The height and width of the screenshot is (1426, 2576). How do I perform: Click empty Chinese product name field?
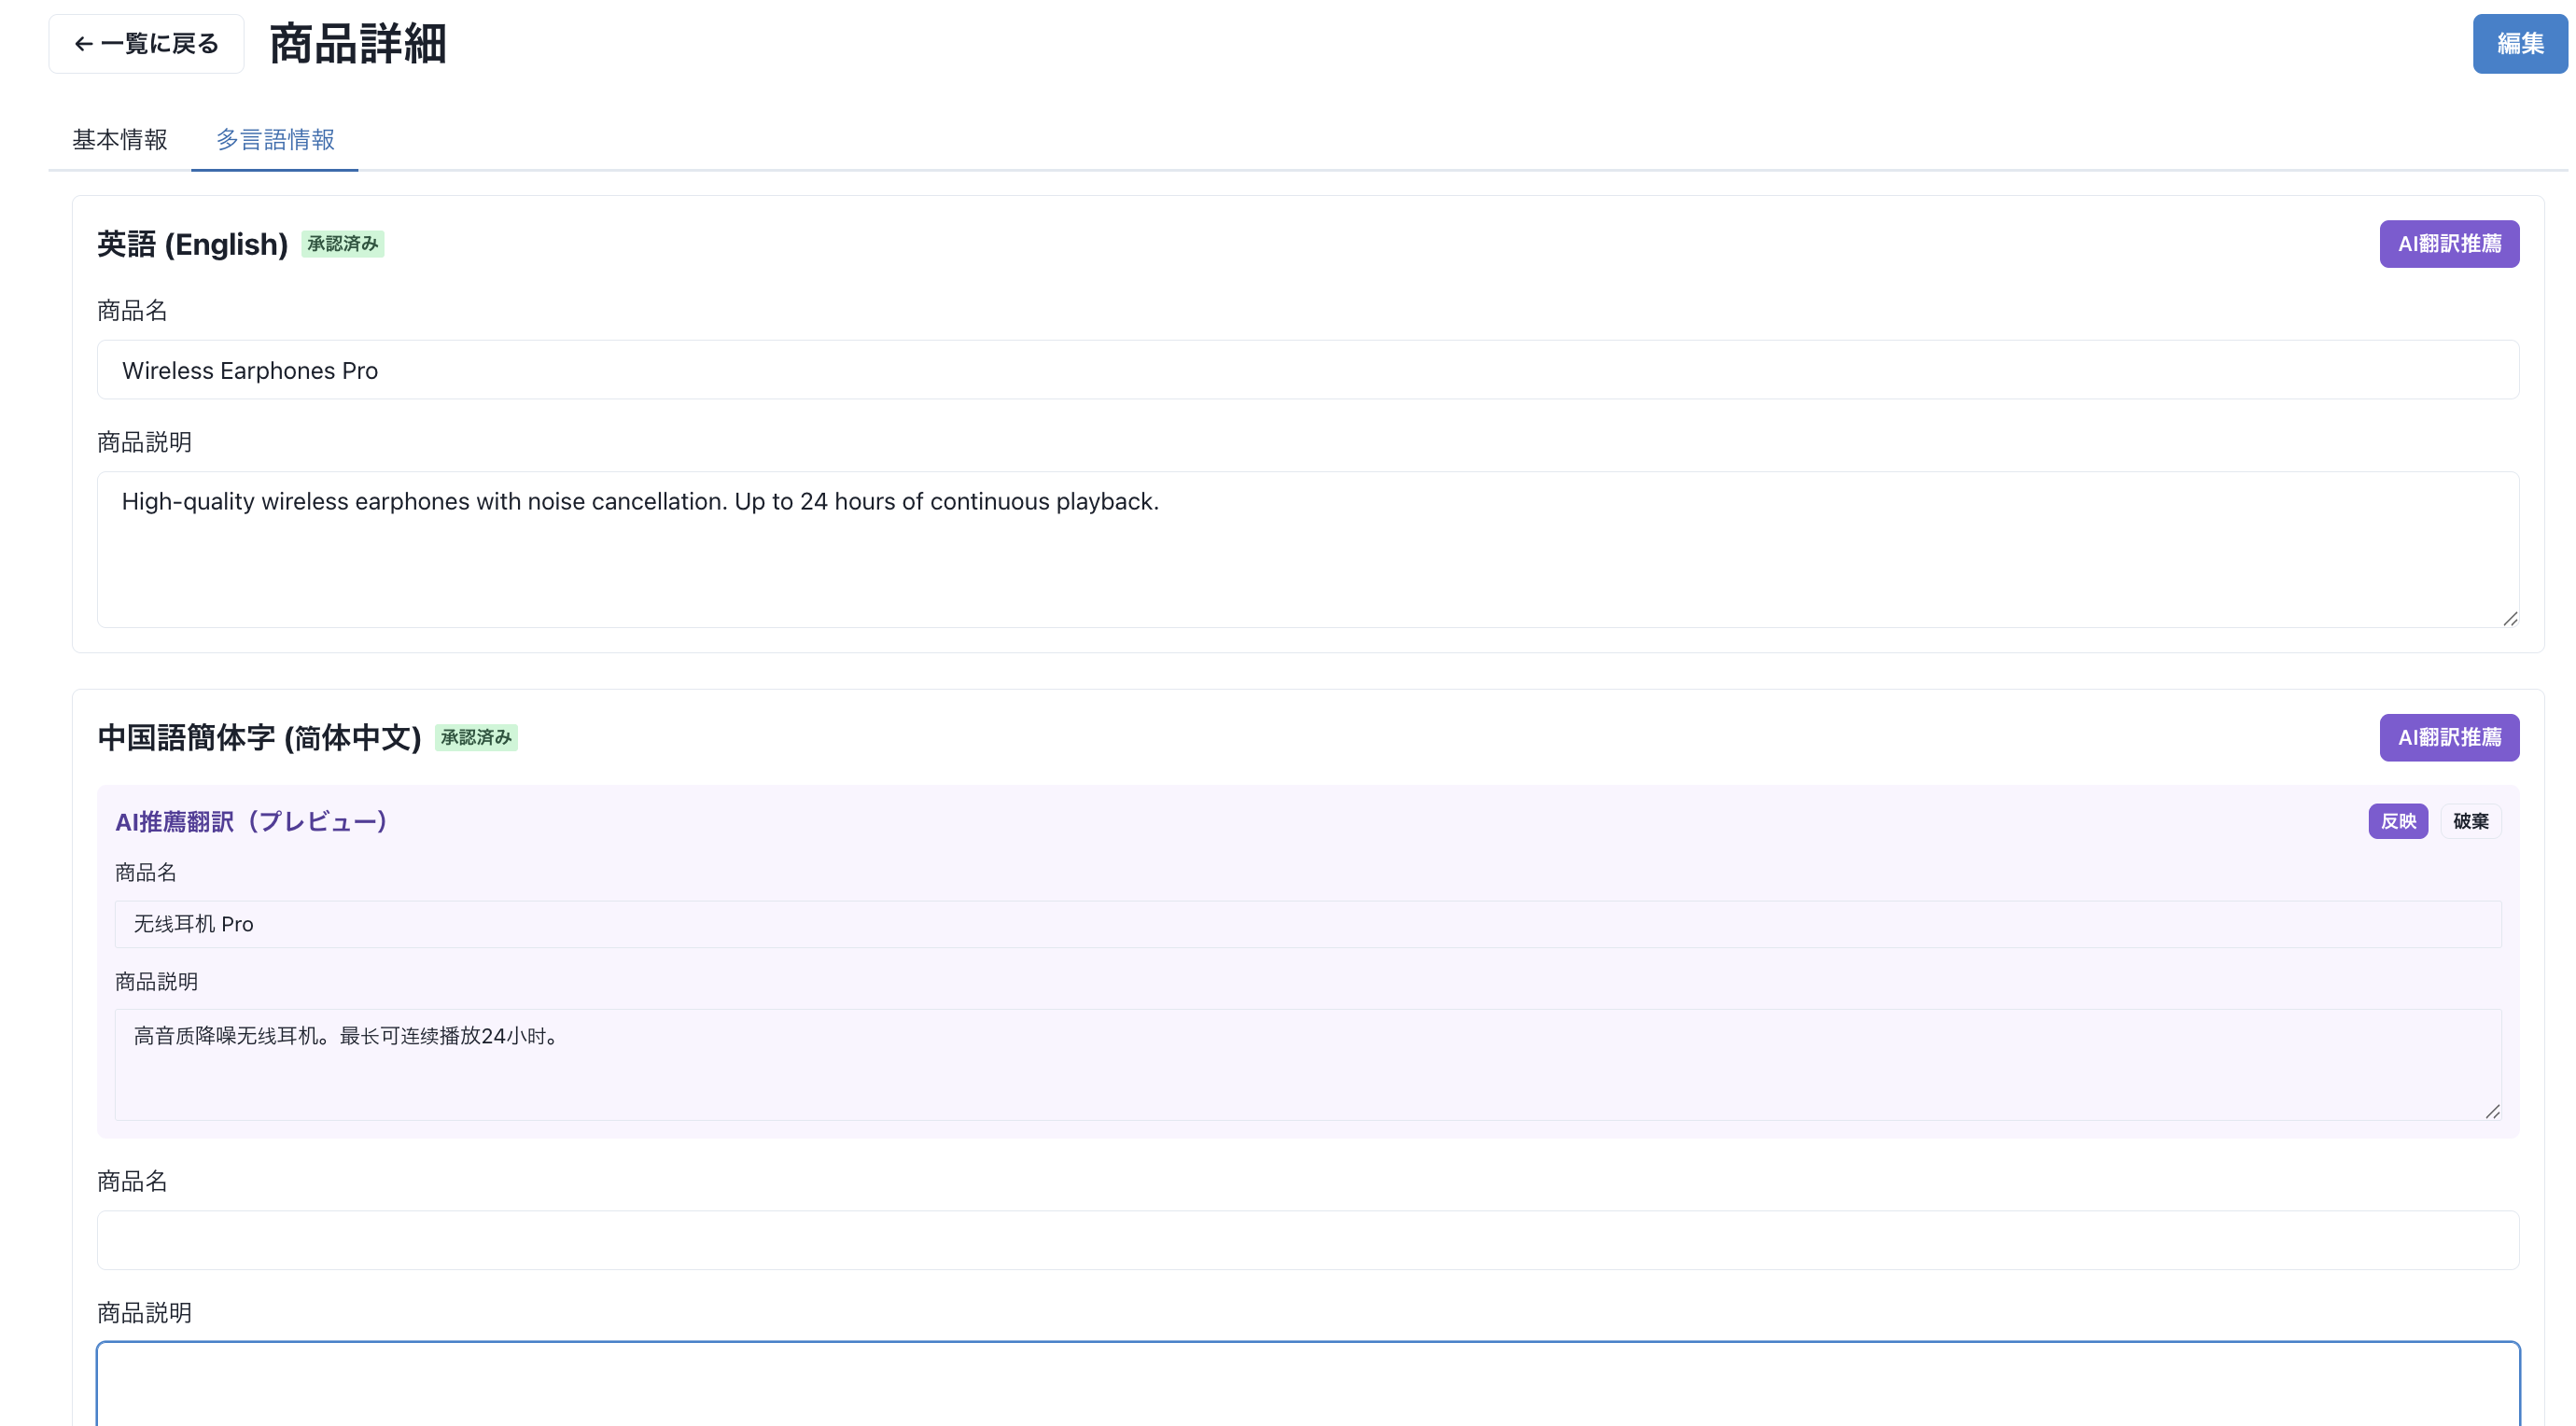[x=1307, y=1241]
